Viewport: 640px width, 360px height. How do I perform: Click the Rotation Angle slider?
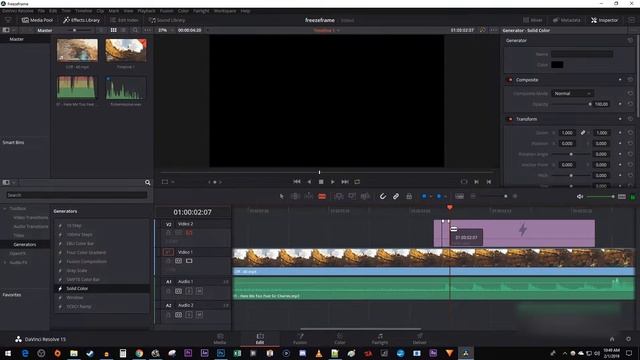(x=571, y=154)
